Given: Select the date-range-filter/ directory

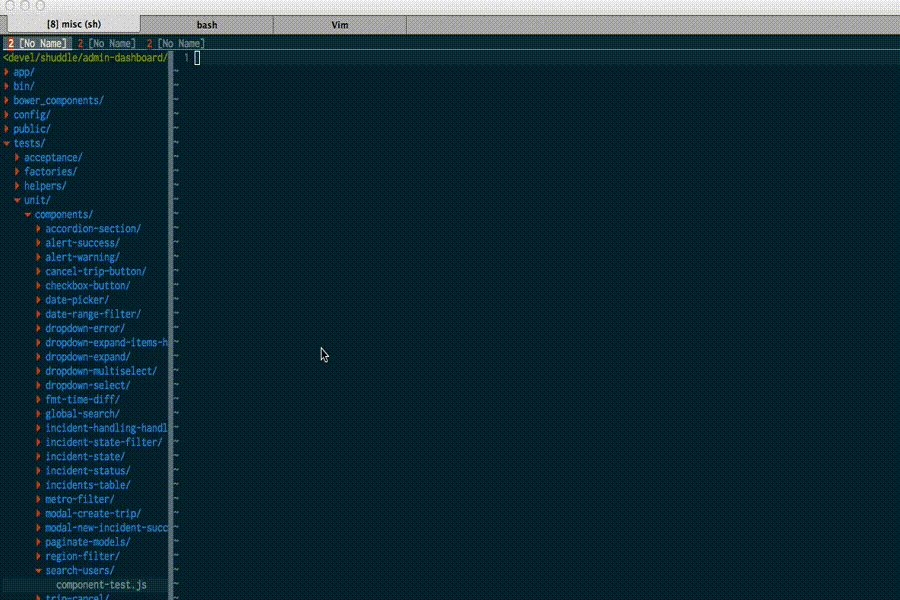Looking at the screenshot, I should 93,314.
